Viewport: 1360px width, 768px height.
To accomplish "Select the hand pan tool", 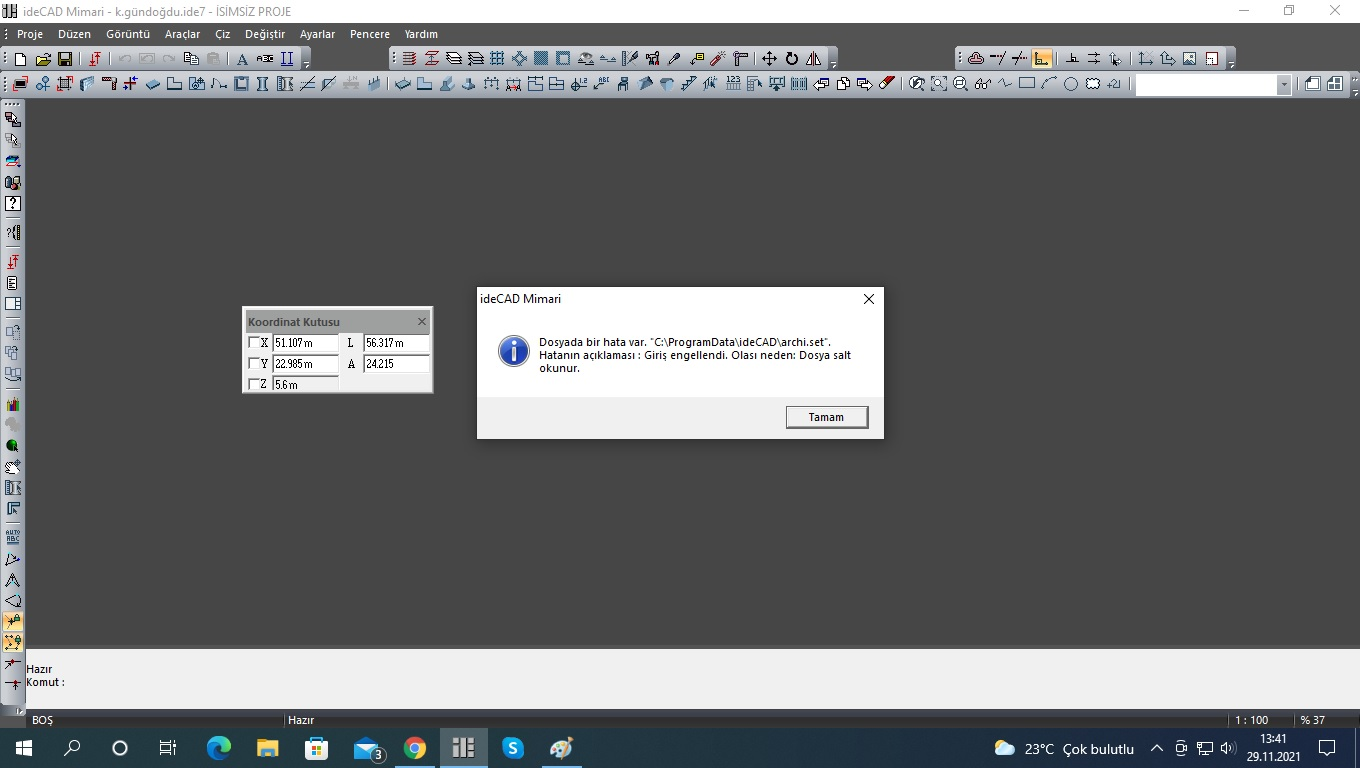I will pyautogui.click(x=12, y=467).
